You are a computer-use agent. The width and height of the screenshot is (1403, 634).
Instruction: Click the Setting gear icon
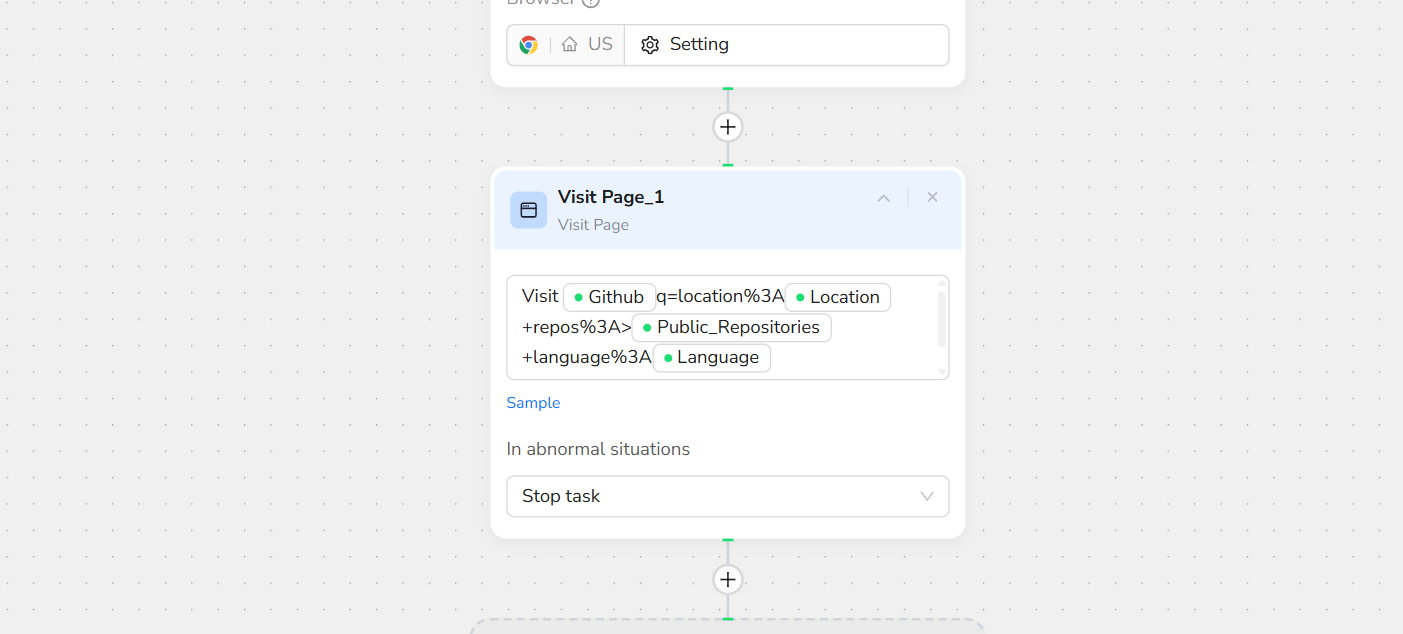click(x=650, y=45)
